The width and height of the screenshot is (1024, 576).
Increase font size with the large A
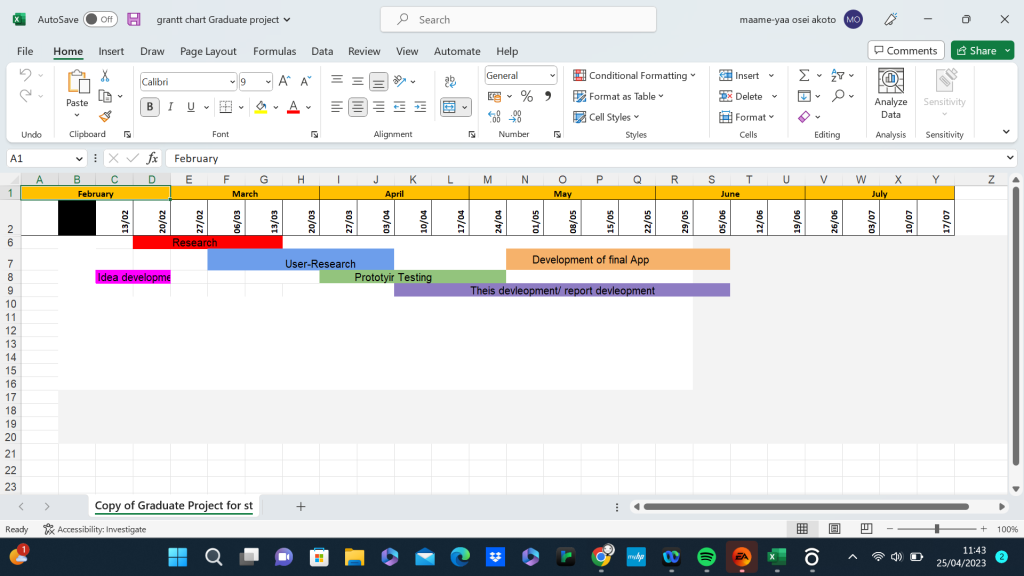[284, 82]
